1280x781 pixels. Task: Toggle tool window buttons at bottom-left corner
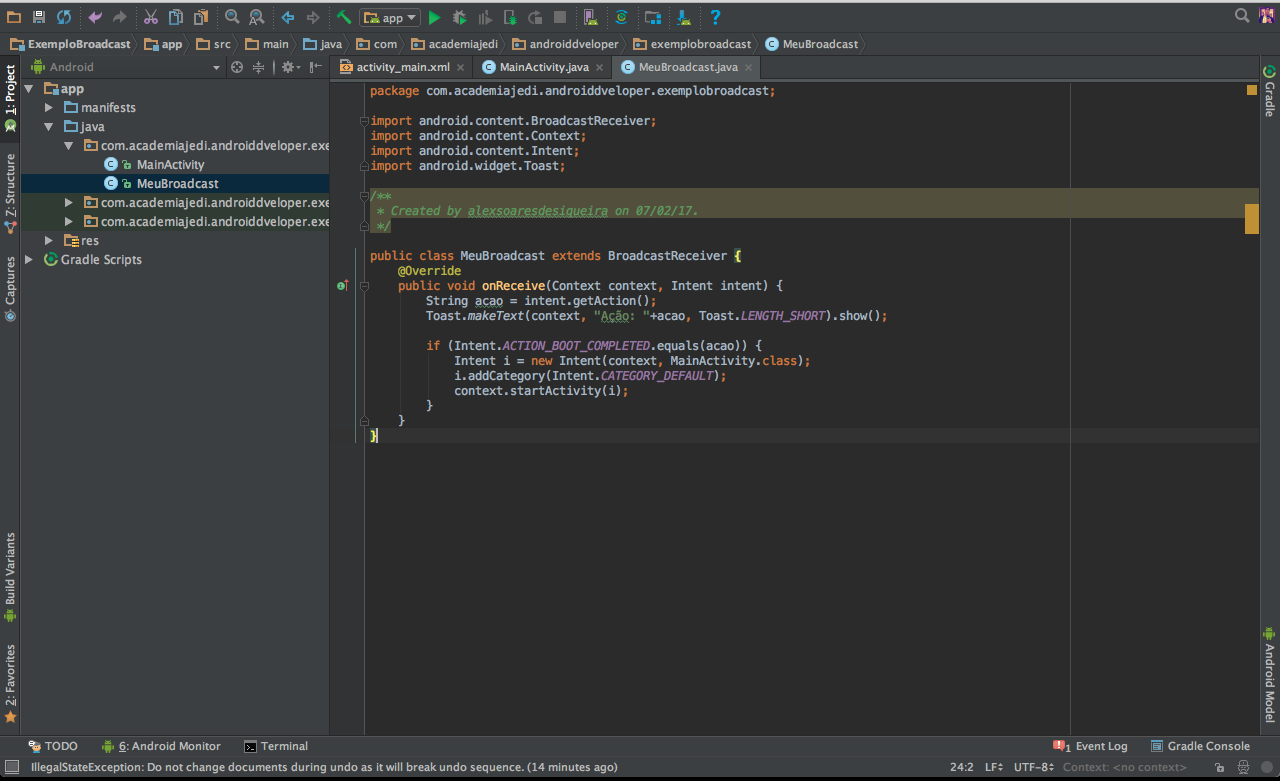coord(11,767)
